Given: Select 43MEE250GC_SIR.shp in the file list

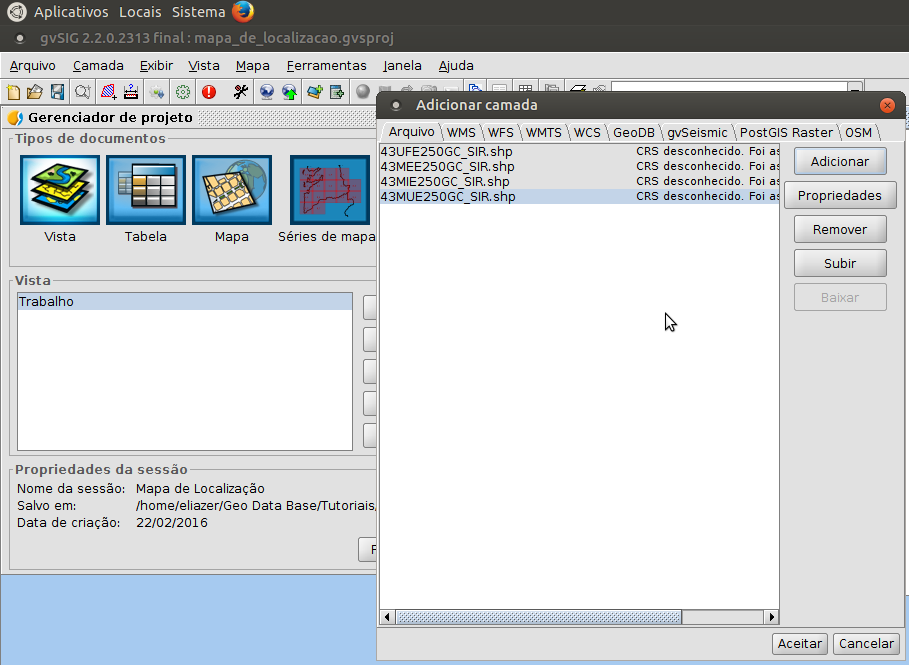Looking at the screenshot, I should [448, 166].
